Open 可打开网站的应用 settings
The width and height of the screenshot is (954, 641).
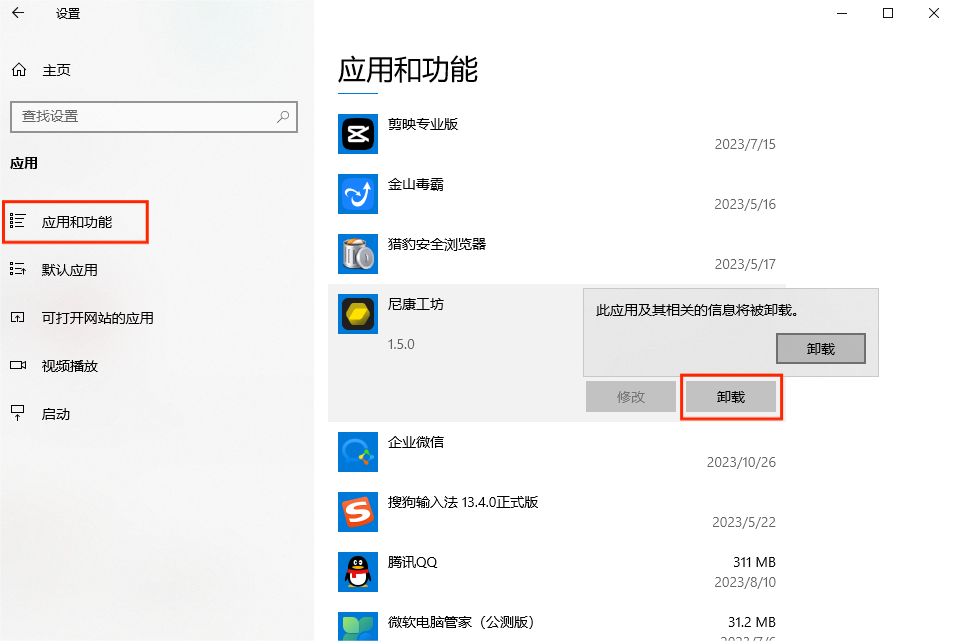click(100, 317)
